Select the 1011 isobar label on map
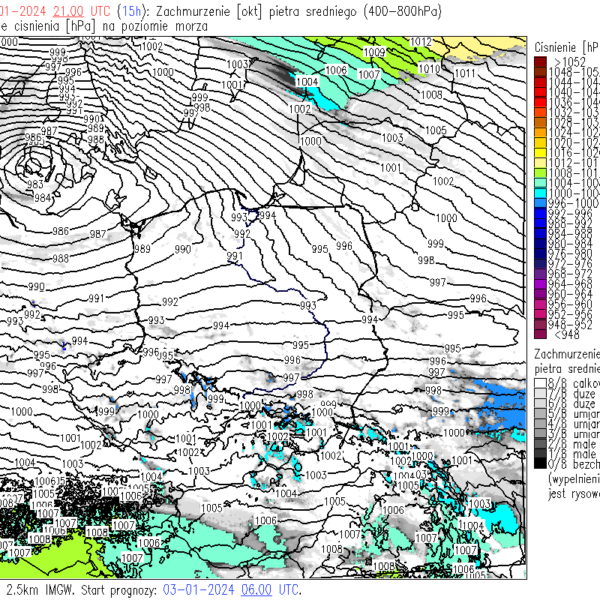Screen dimensions: 600x600 [465, 74]
